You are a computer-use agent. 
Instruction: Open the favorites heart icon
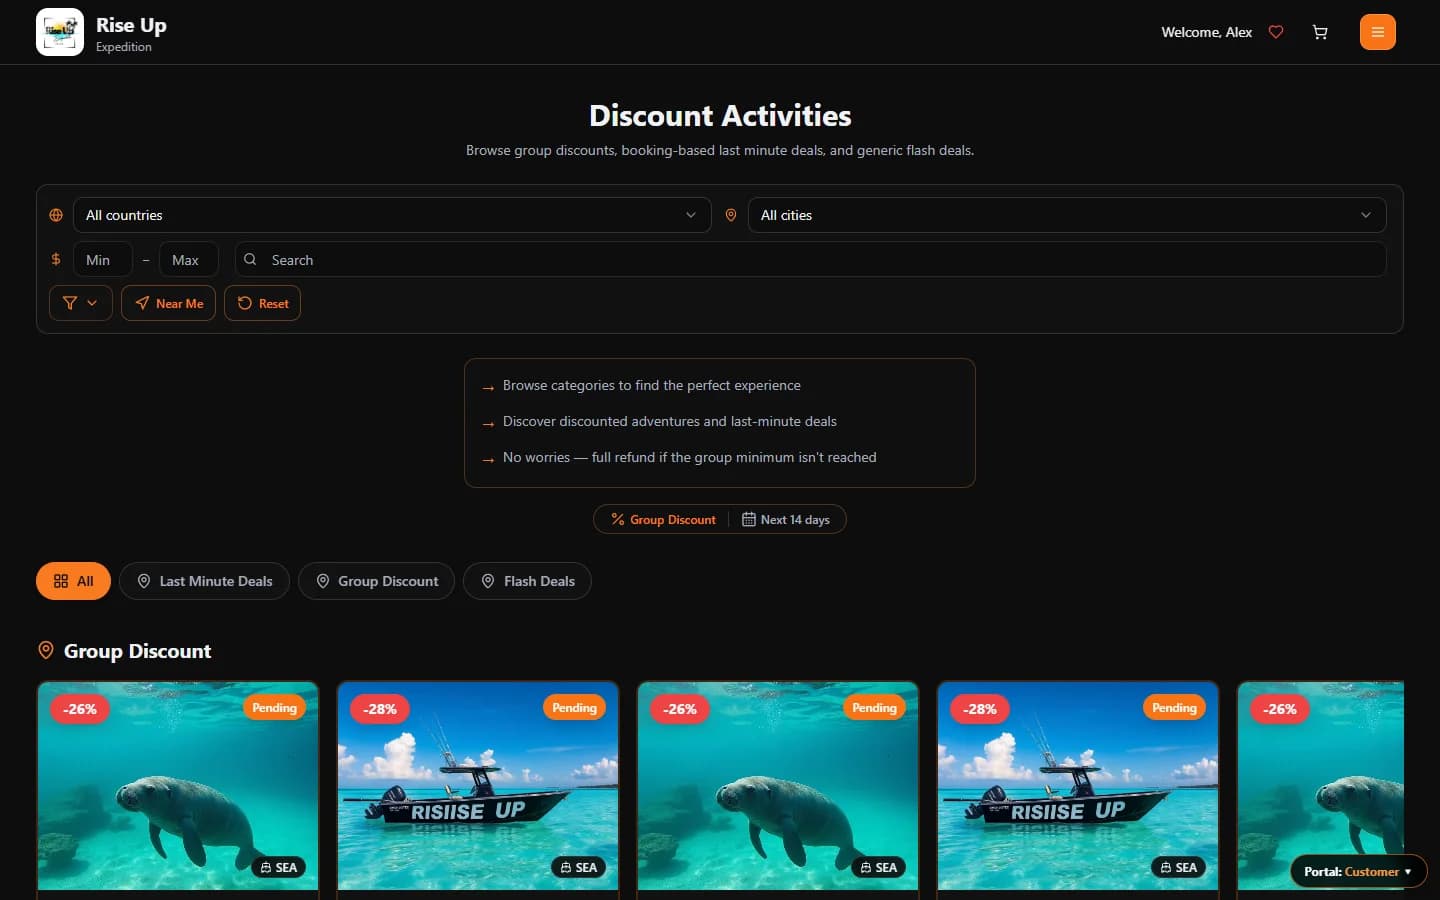click(x=1276, y=32)
